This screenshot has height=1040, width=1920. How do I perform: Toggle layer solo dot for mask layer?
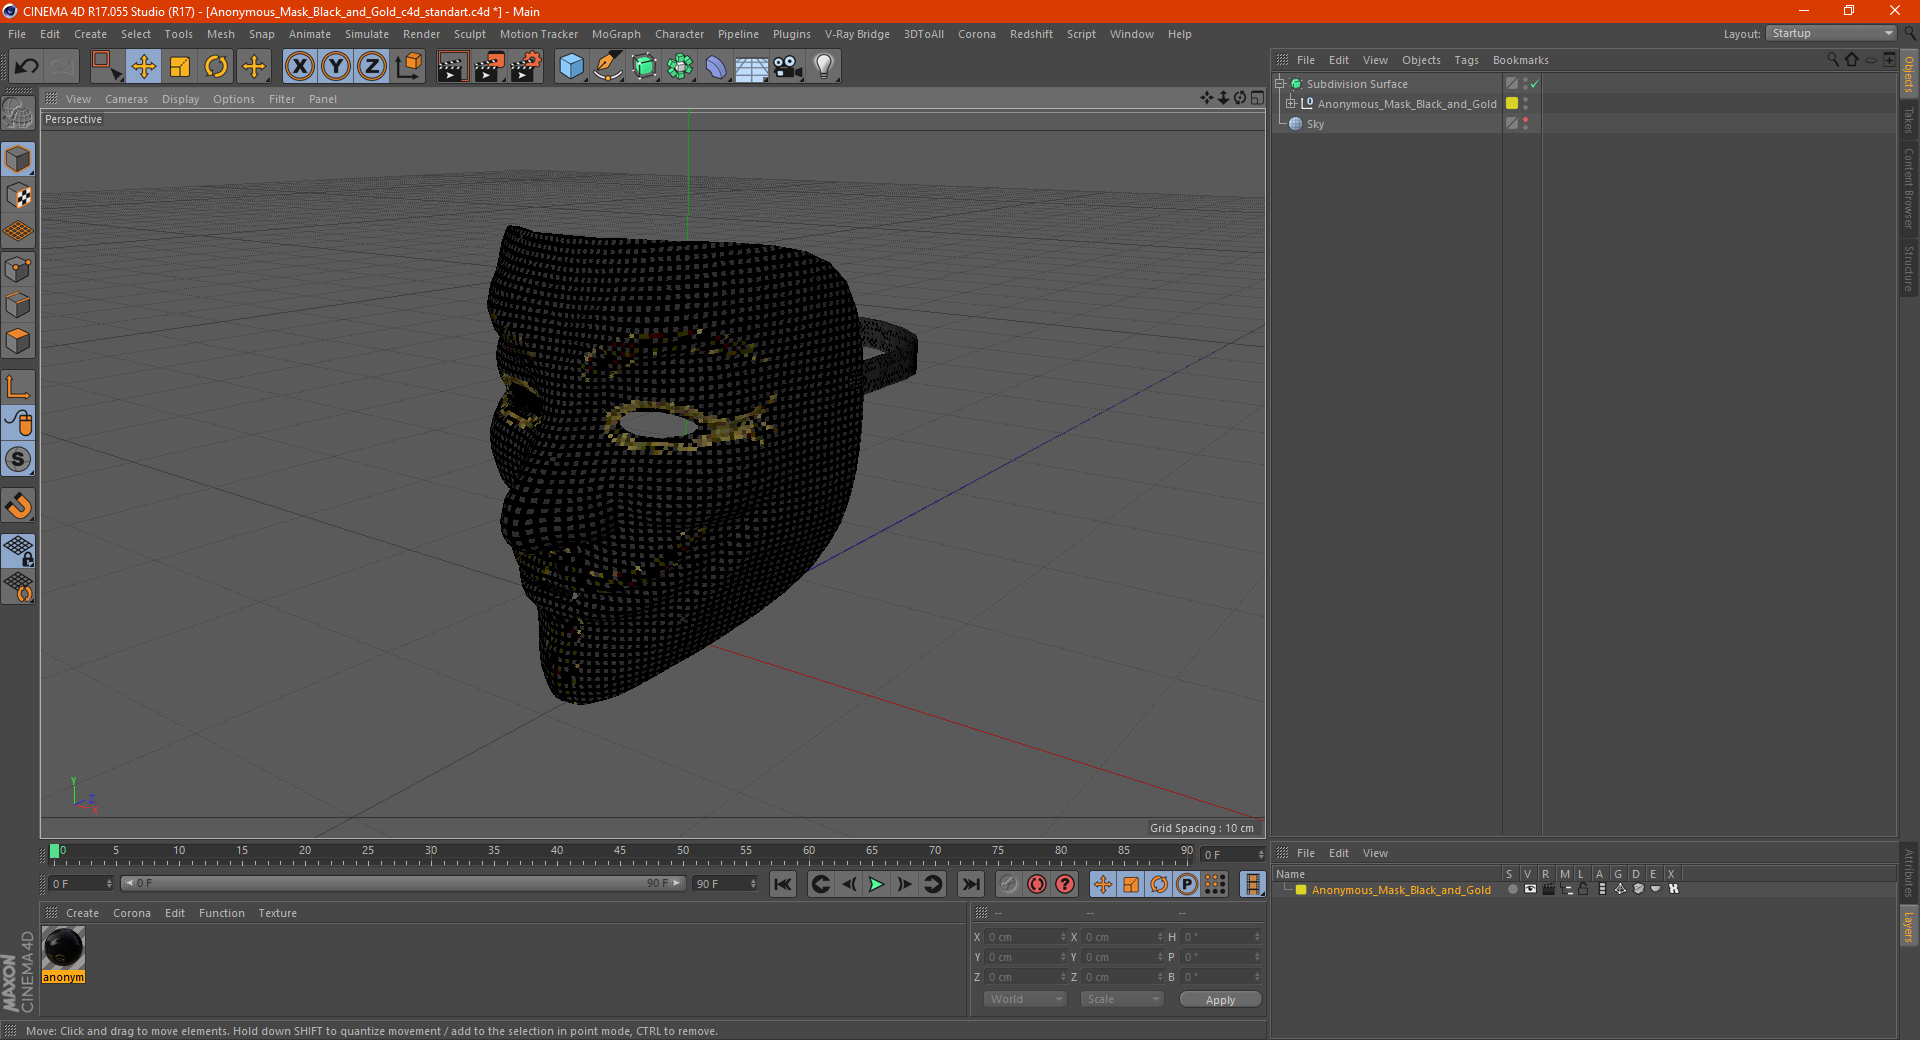1512,889
